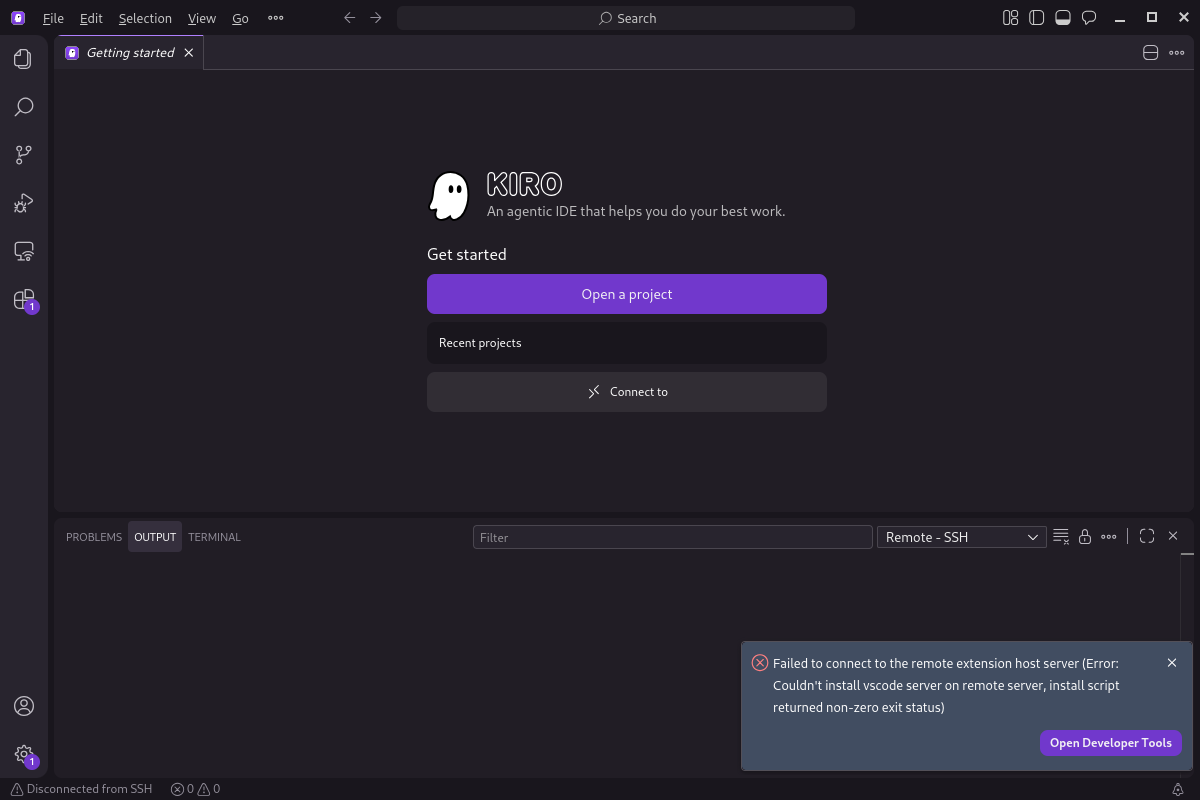
Task: Dismiss the SSH error notification
Action: click(1172, 663)
